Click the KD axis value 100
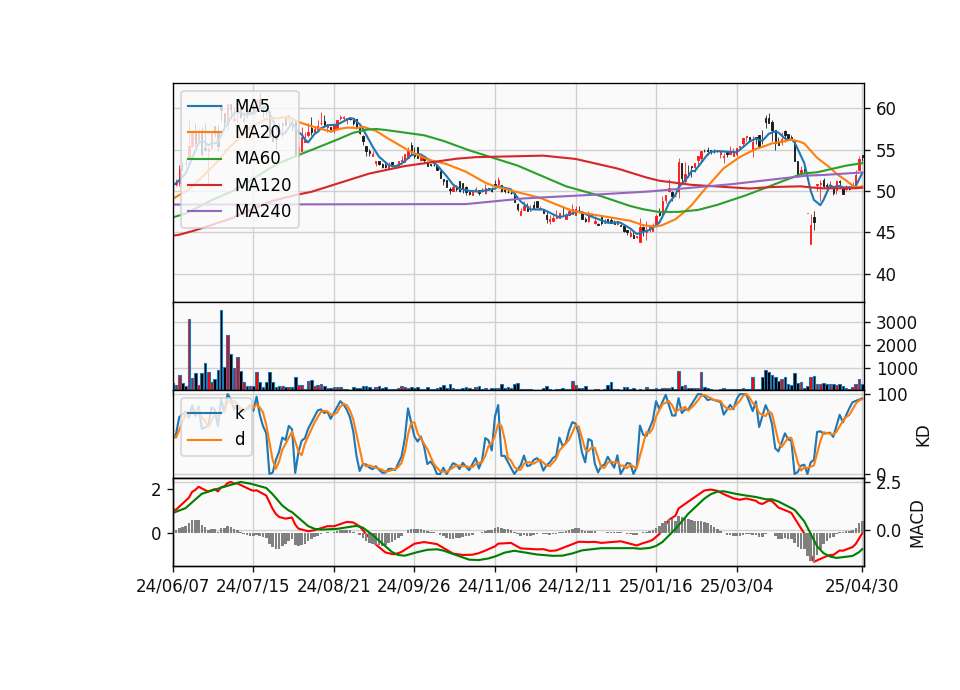This screenshot has width=960, height=690. pos(892,395)
